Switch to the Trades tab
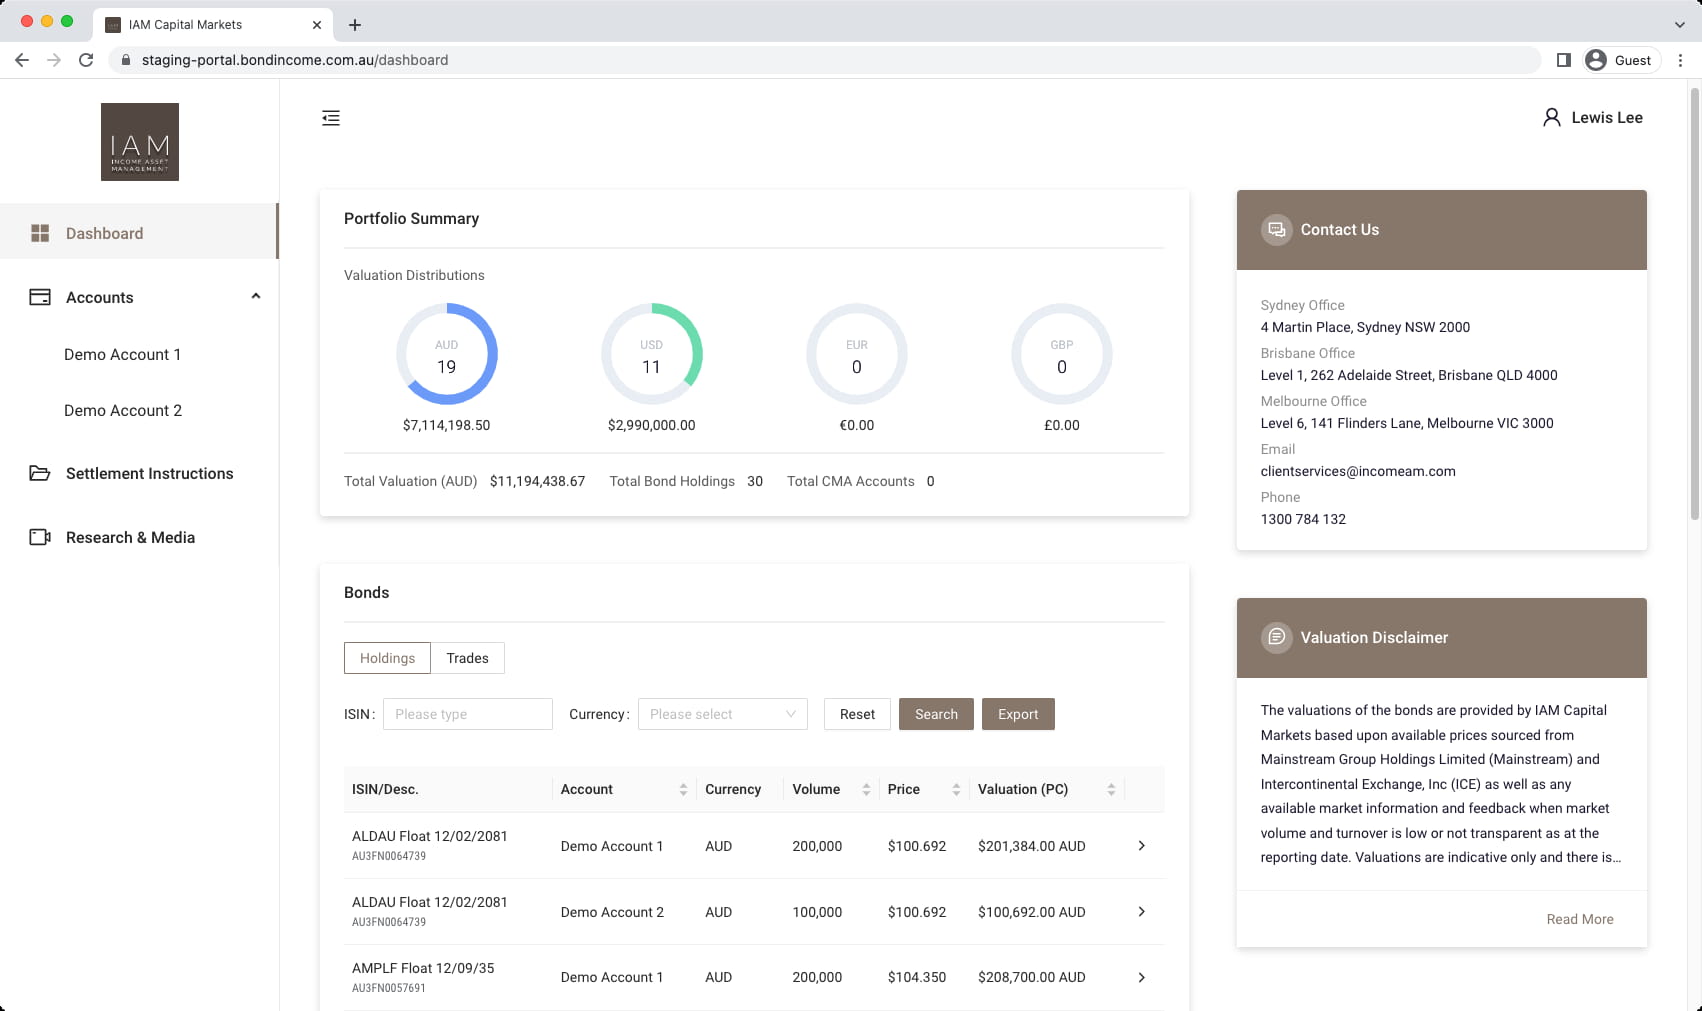Image resolution: width=1702 pixels, height=1011 pixels. pyautogui.click(x=467, y=658)
